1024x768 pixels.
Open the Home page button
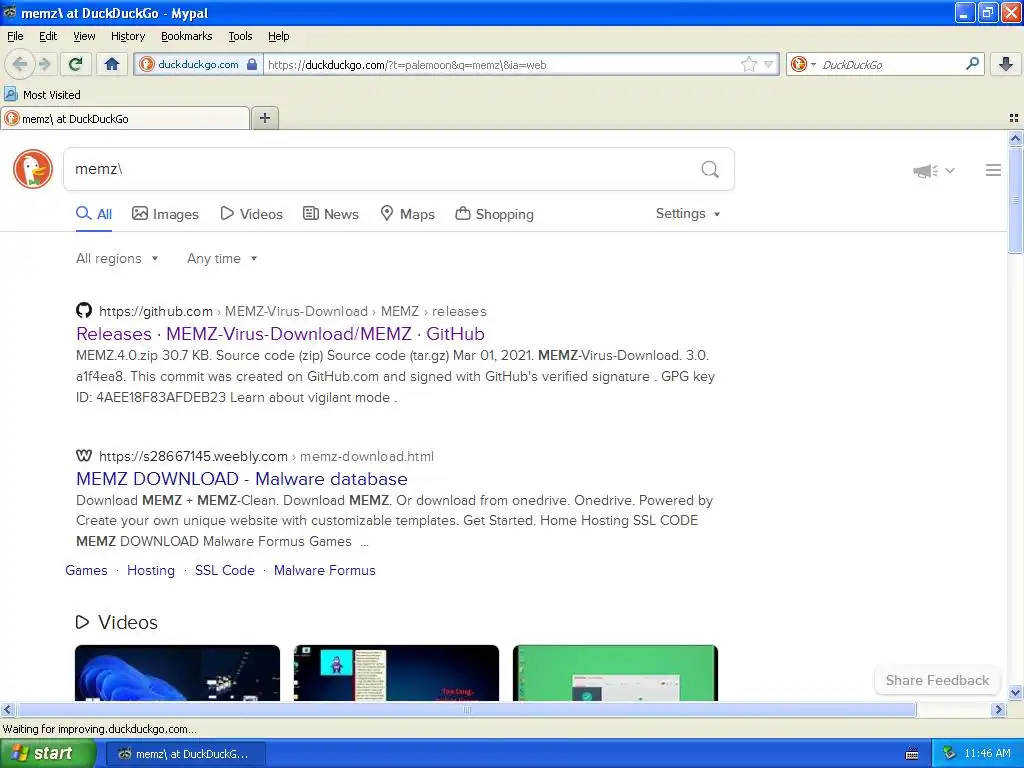click(x=112, y=64)
